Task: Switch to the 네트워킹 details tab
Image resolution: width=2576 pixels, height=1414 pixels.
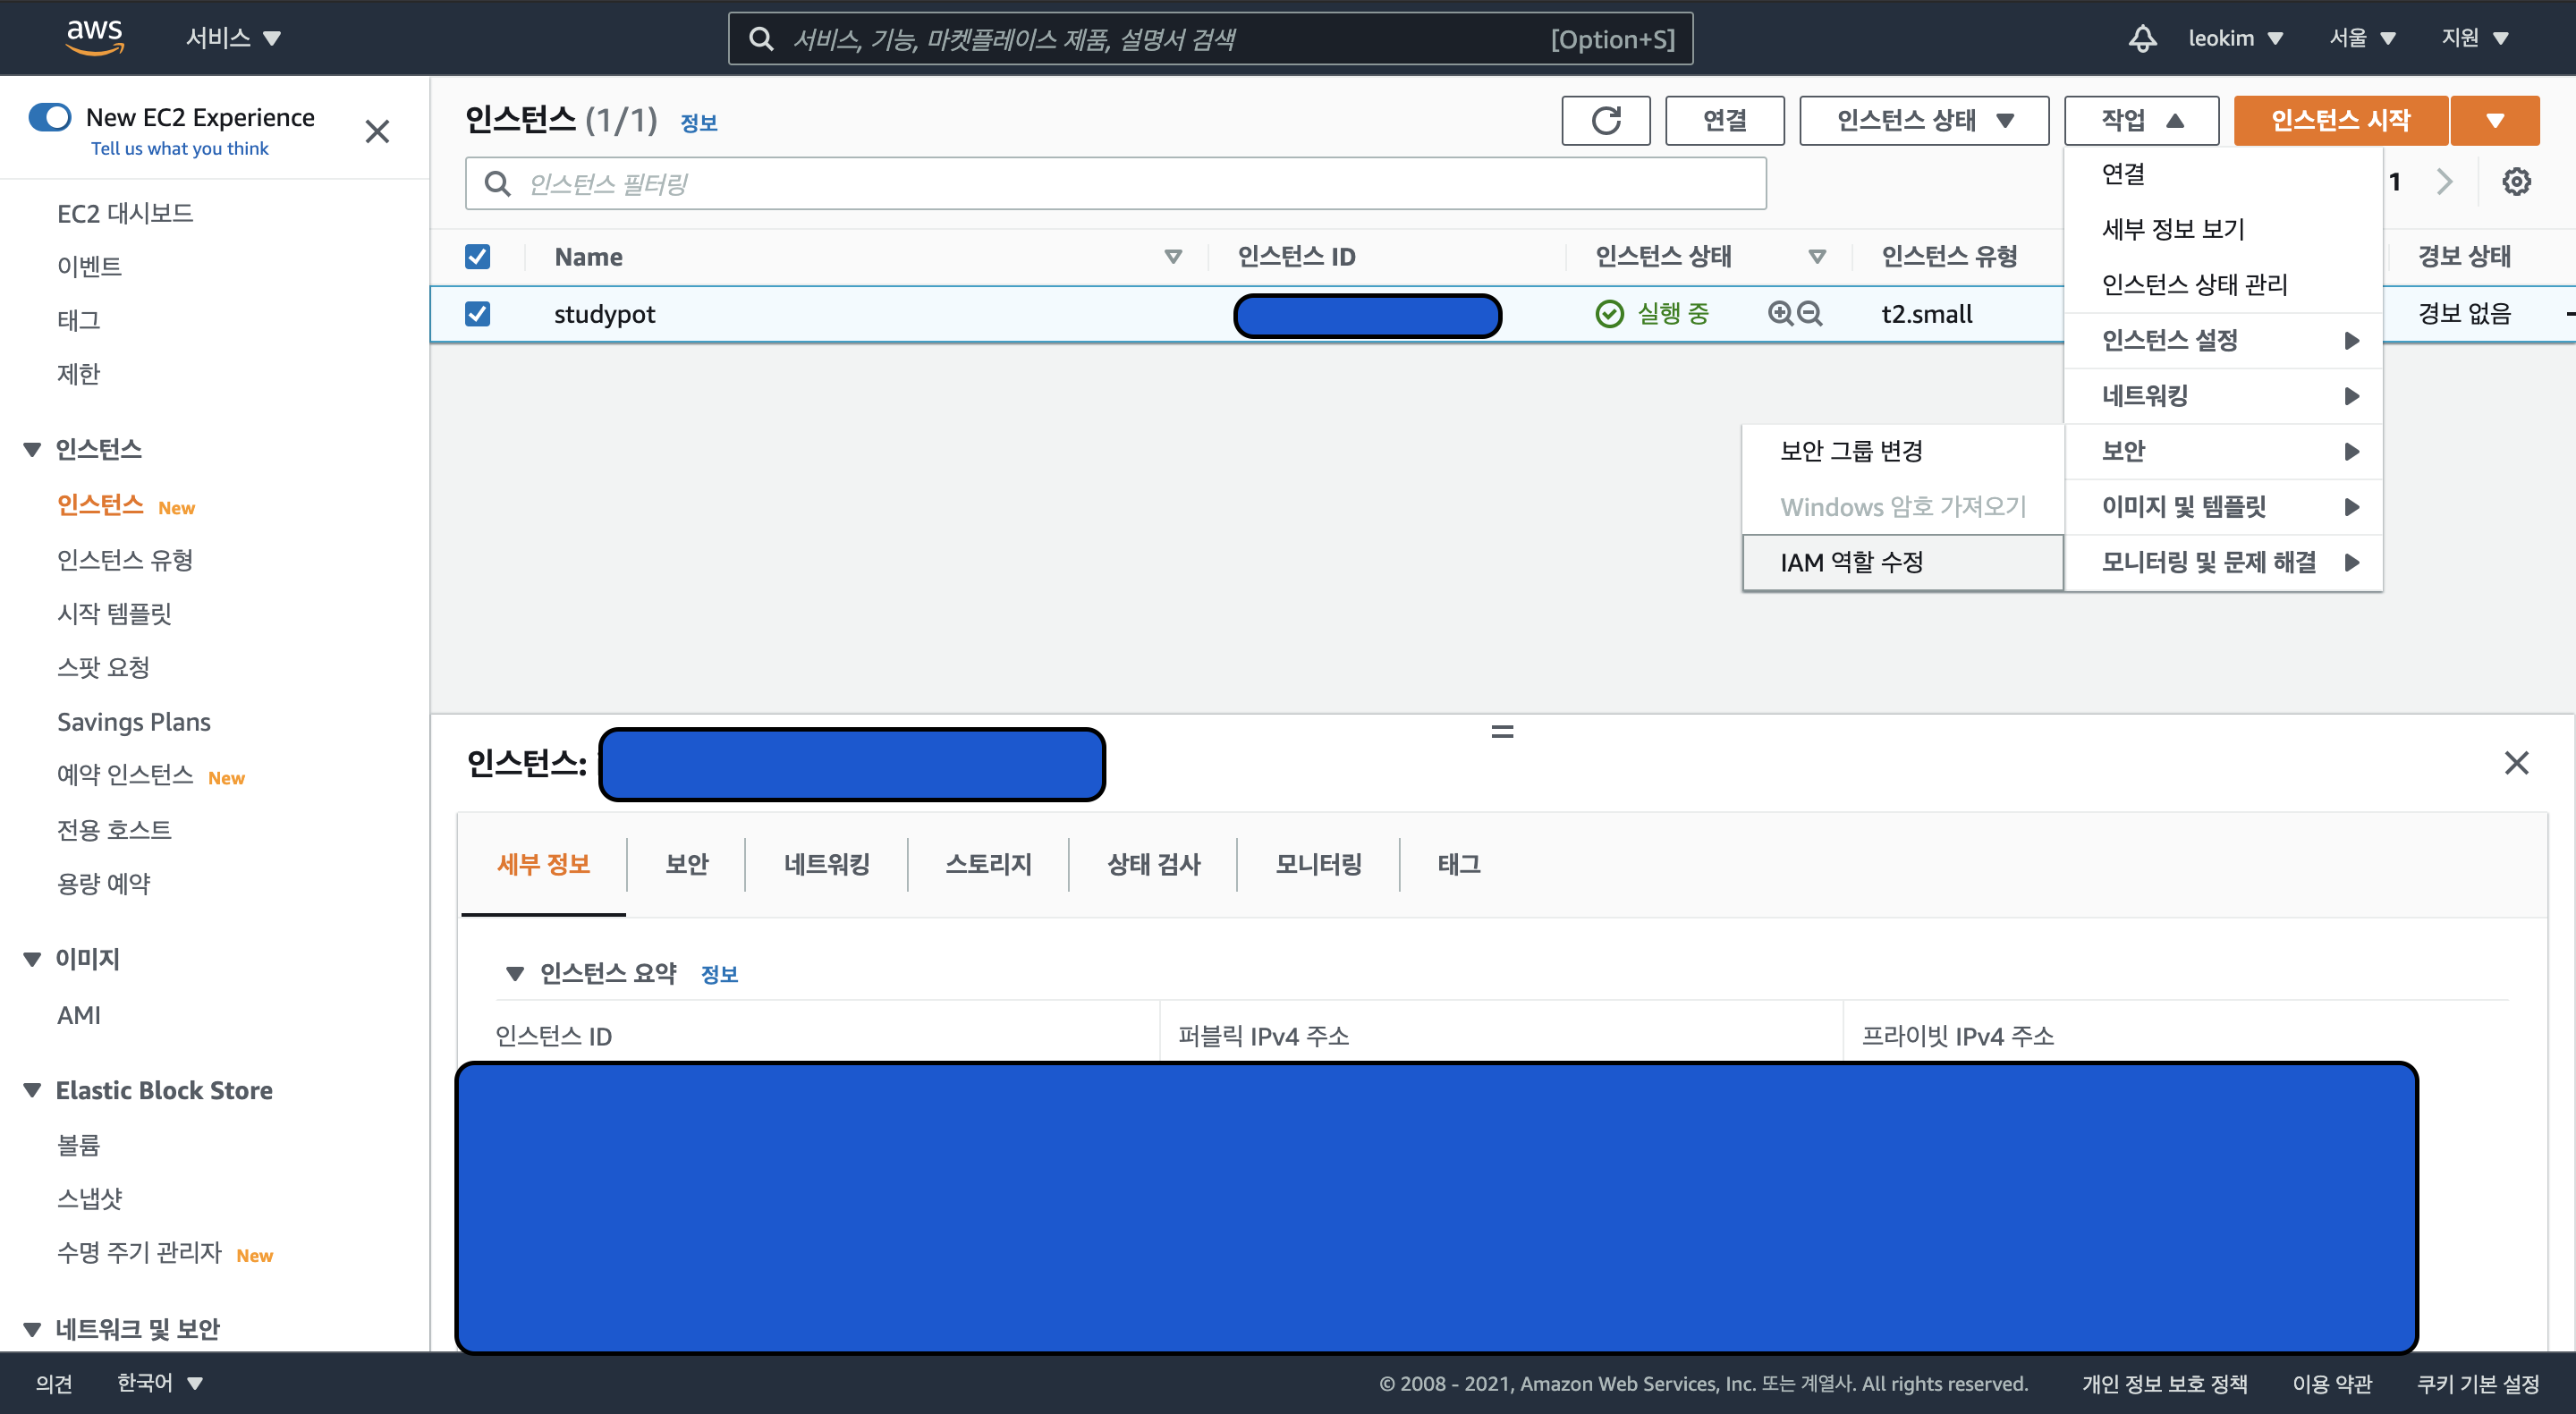Action: point(826,864)
